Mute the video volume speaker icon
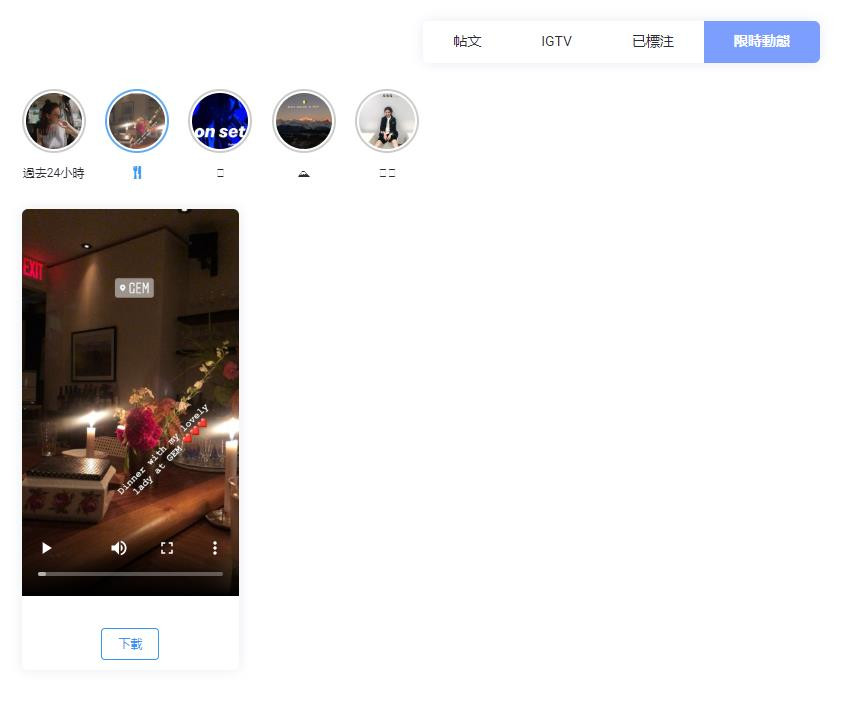Viewport: 844px width, 708px height. pos(118,548)
